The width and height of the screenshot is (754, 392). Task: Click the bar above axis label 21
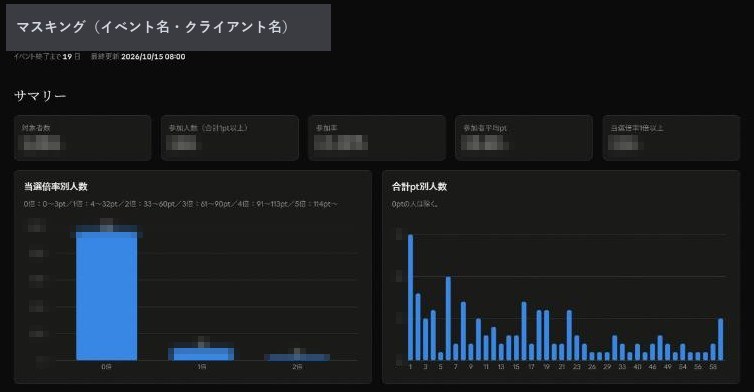[x=562, y=352]
